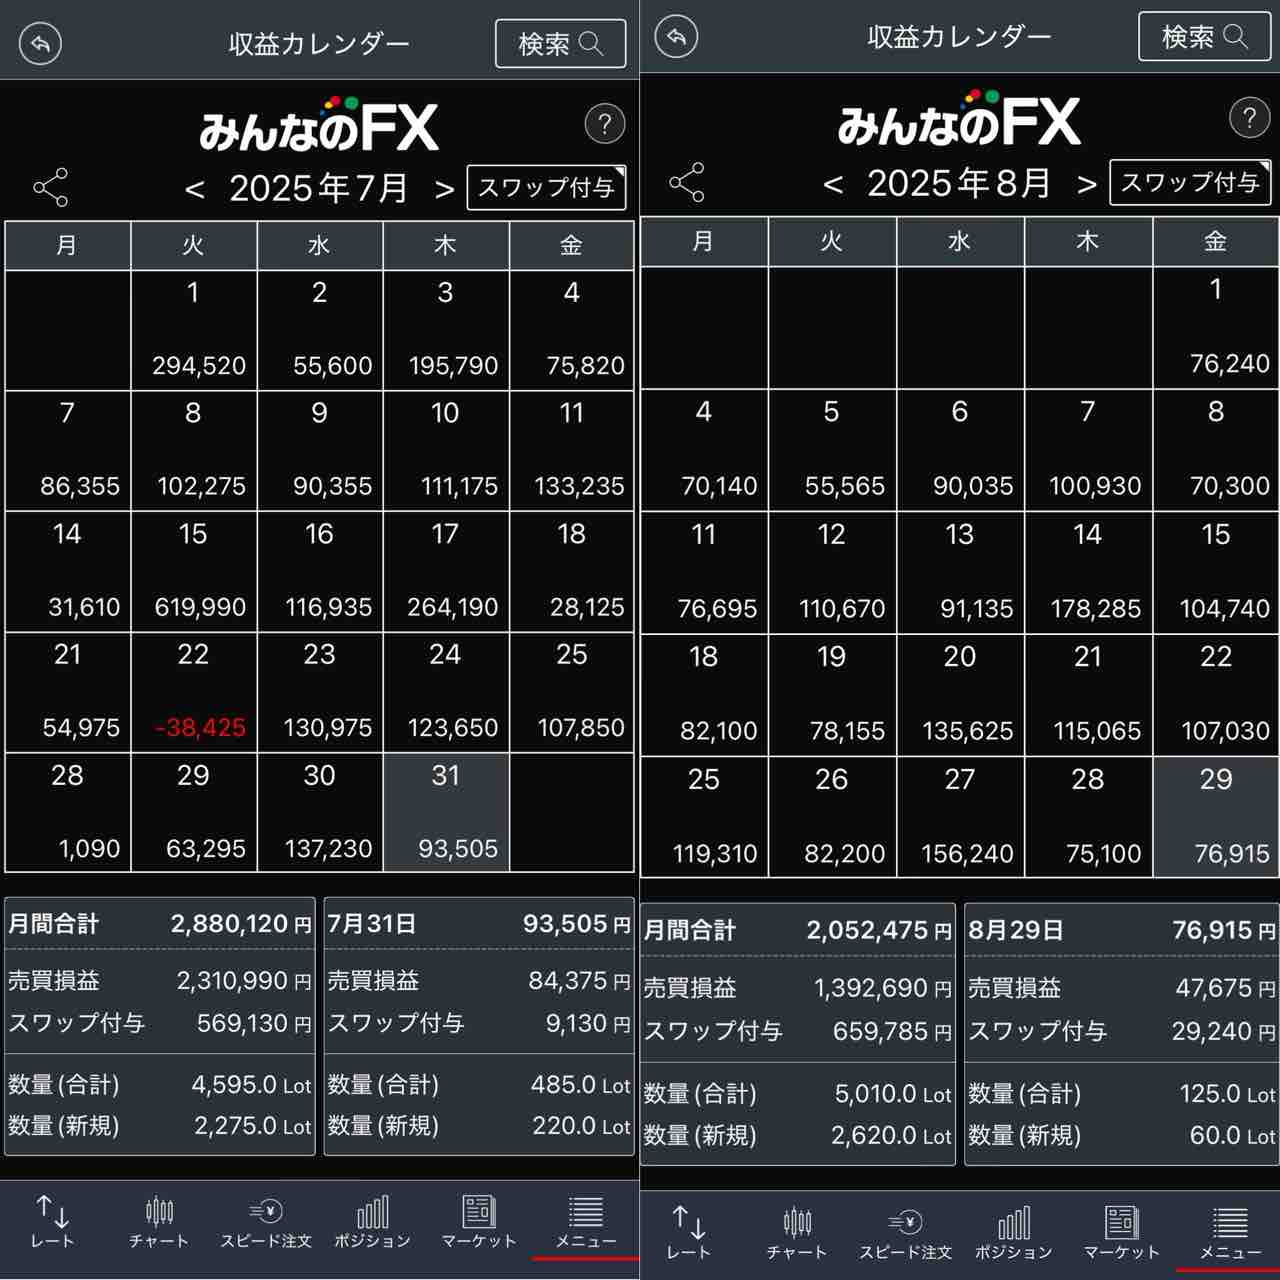Select August 27 cell showing 156,240
Screen dimensions: 1280x1280
pyautogui.click(x=960, y=817)
